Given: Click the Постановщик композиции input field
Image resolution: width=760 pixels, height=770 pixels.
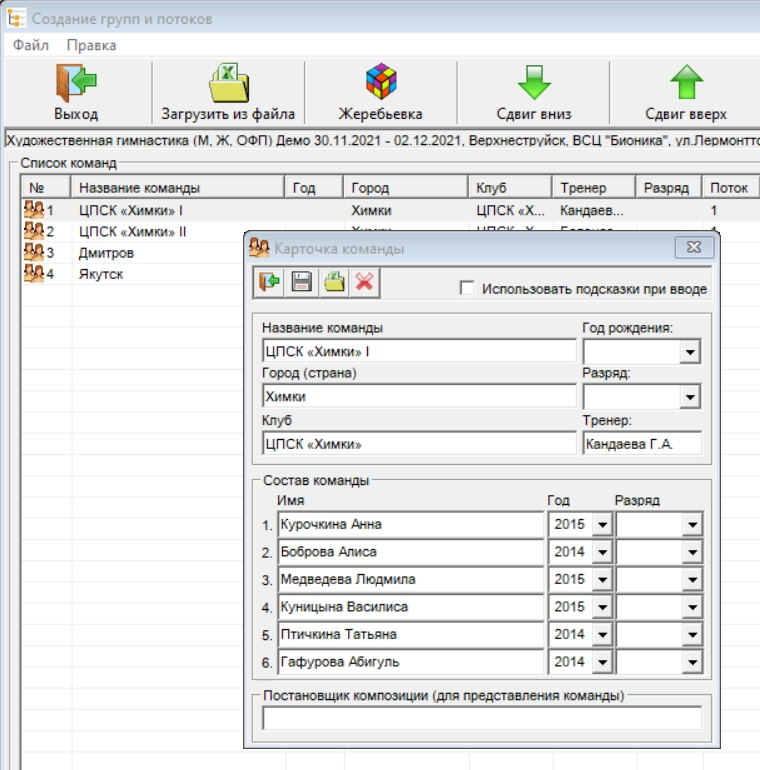Looking at the screenshot, I should pyautogui.click(x=481, y=718).
